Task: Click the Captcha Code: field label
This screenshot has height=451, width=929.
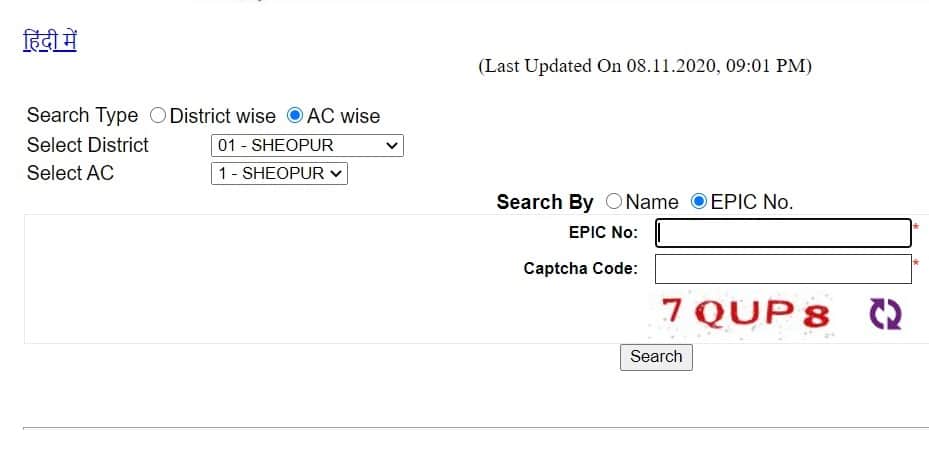Action: [x=581, y=268]
